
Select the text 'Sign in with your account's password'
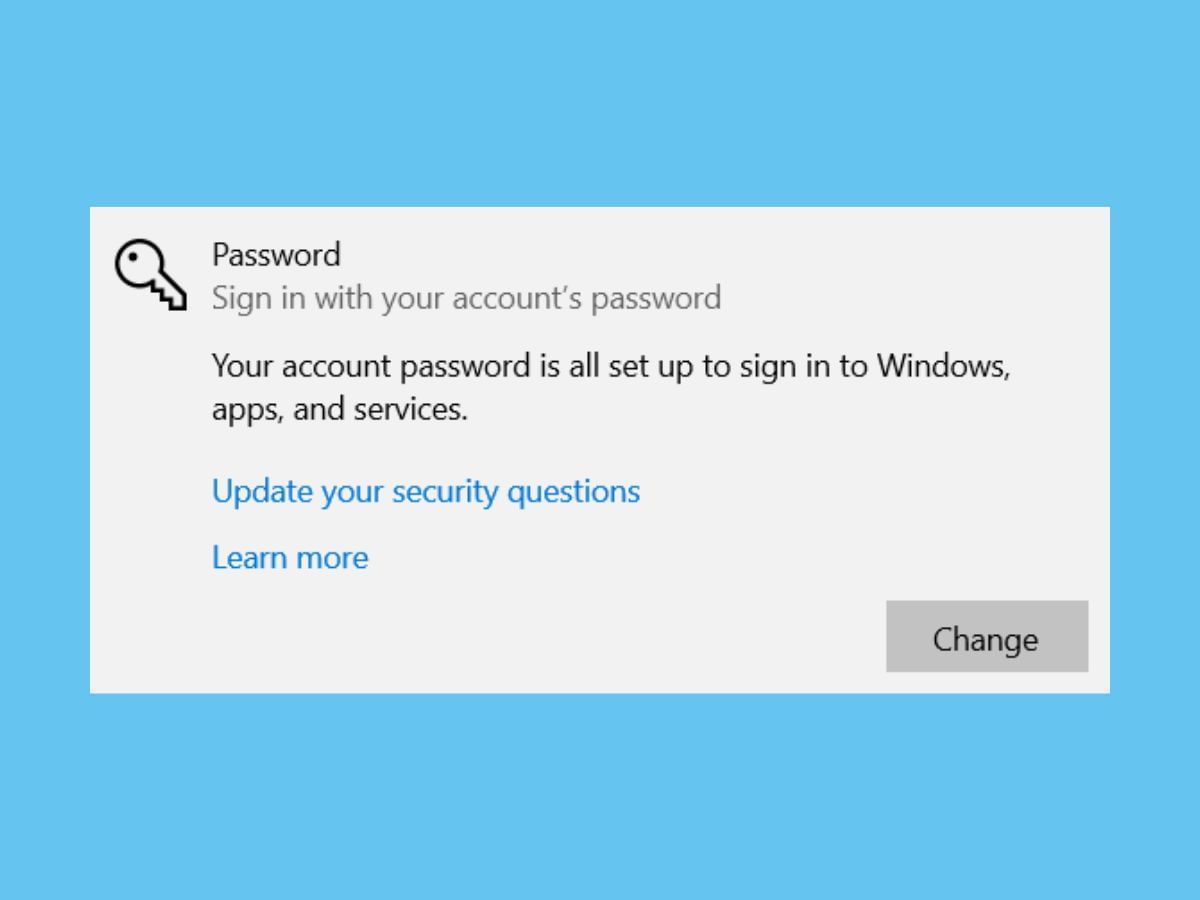pyautogui.click(x=466, y=298)
